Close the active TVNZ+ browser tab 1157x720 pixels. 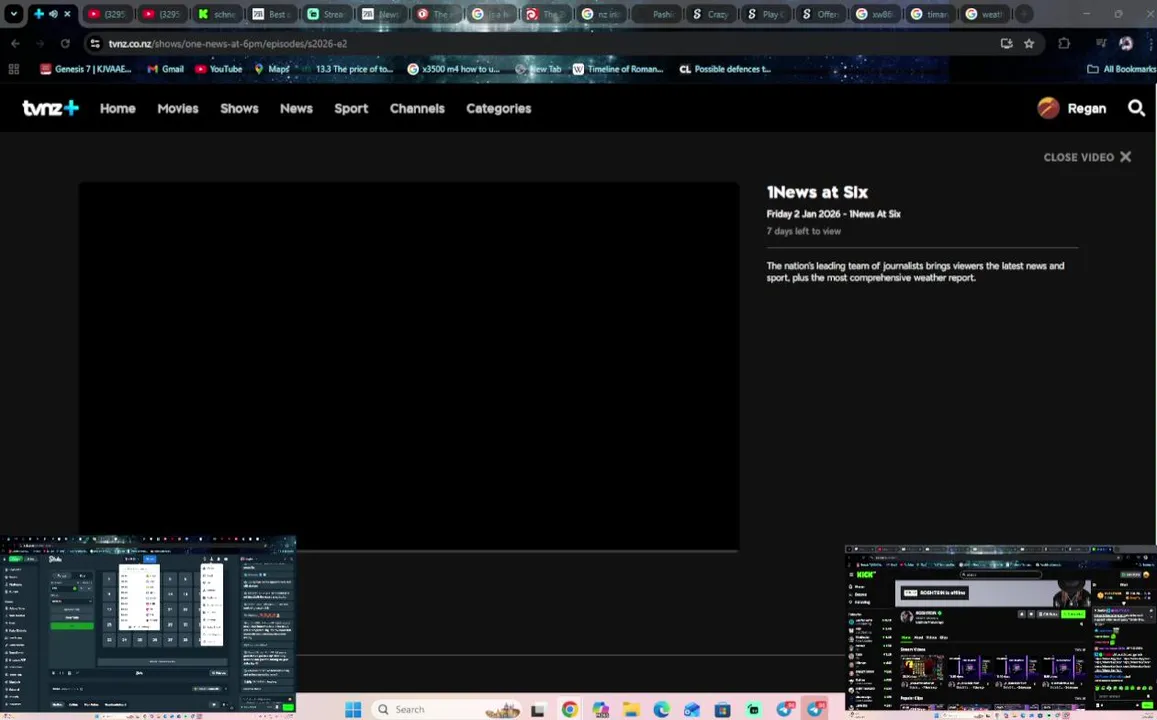67,13
